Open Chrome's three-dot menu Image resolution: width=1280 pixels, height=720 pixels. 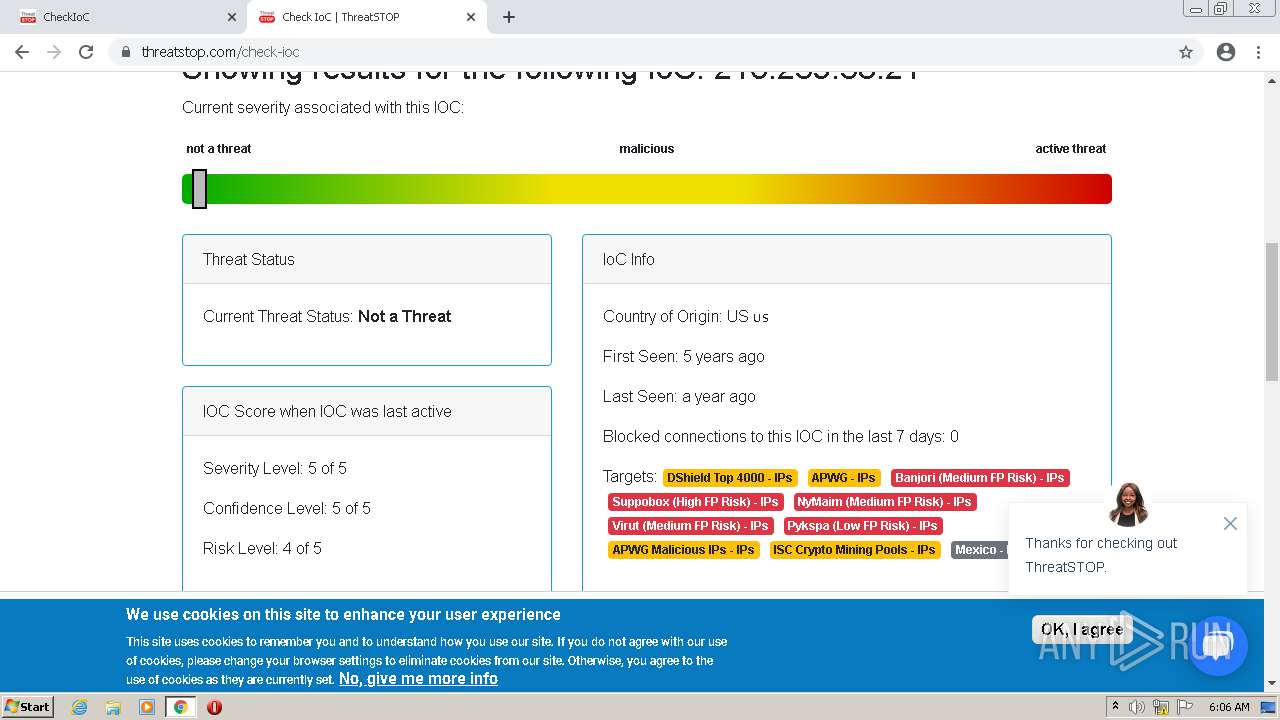pyautogui.click(x=1258, y=52)
